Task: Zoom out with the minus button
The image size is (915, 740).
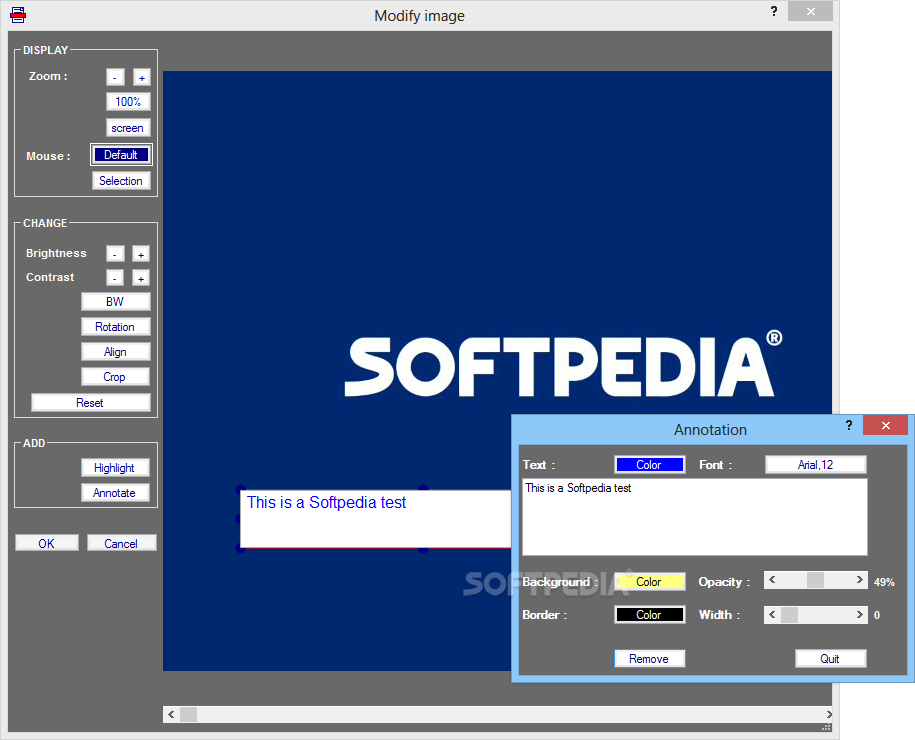Action: pyautogui.click(x=115, y=77)
